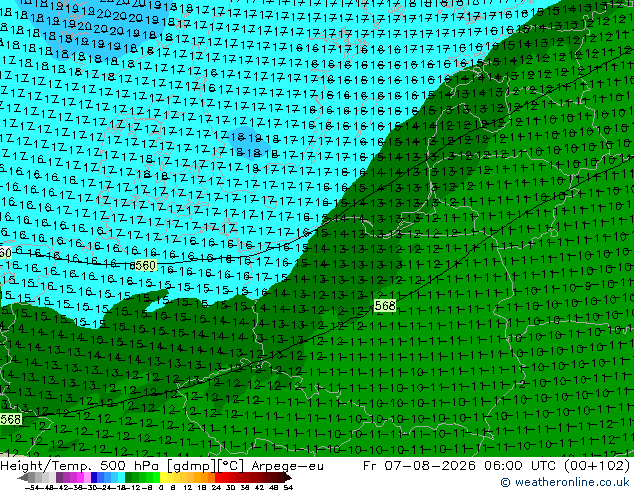Click the bright green swatch on the color scale
The width and height of the screenshot is (634, 490).
[156, 478]
